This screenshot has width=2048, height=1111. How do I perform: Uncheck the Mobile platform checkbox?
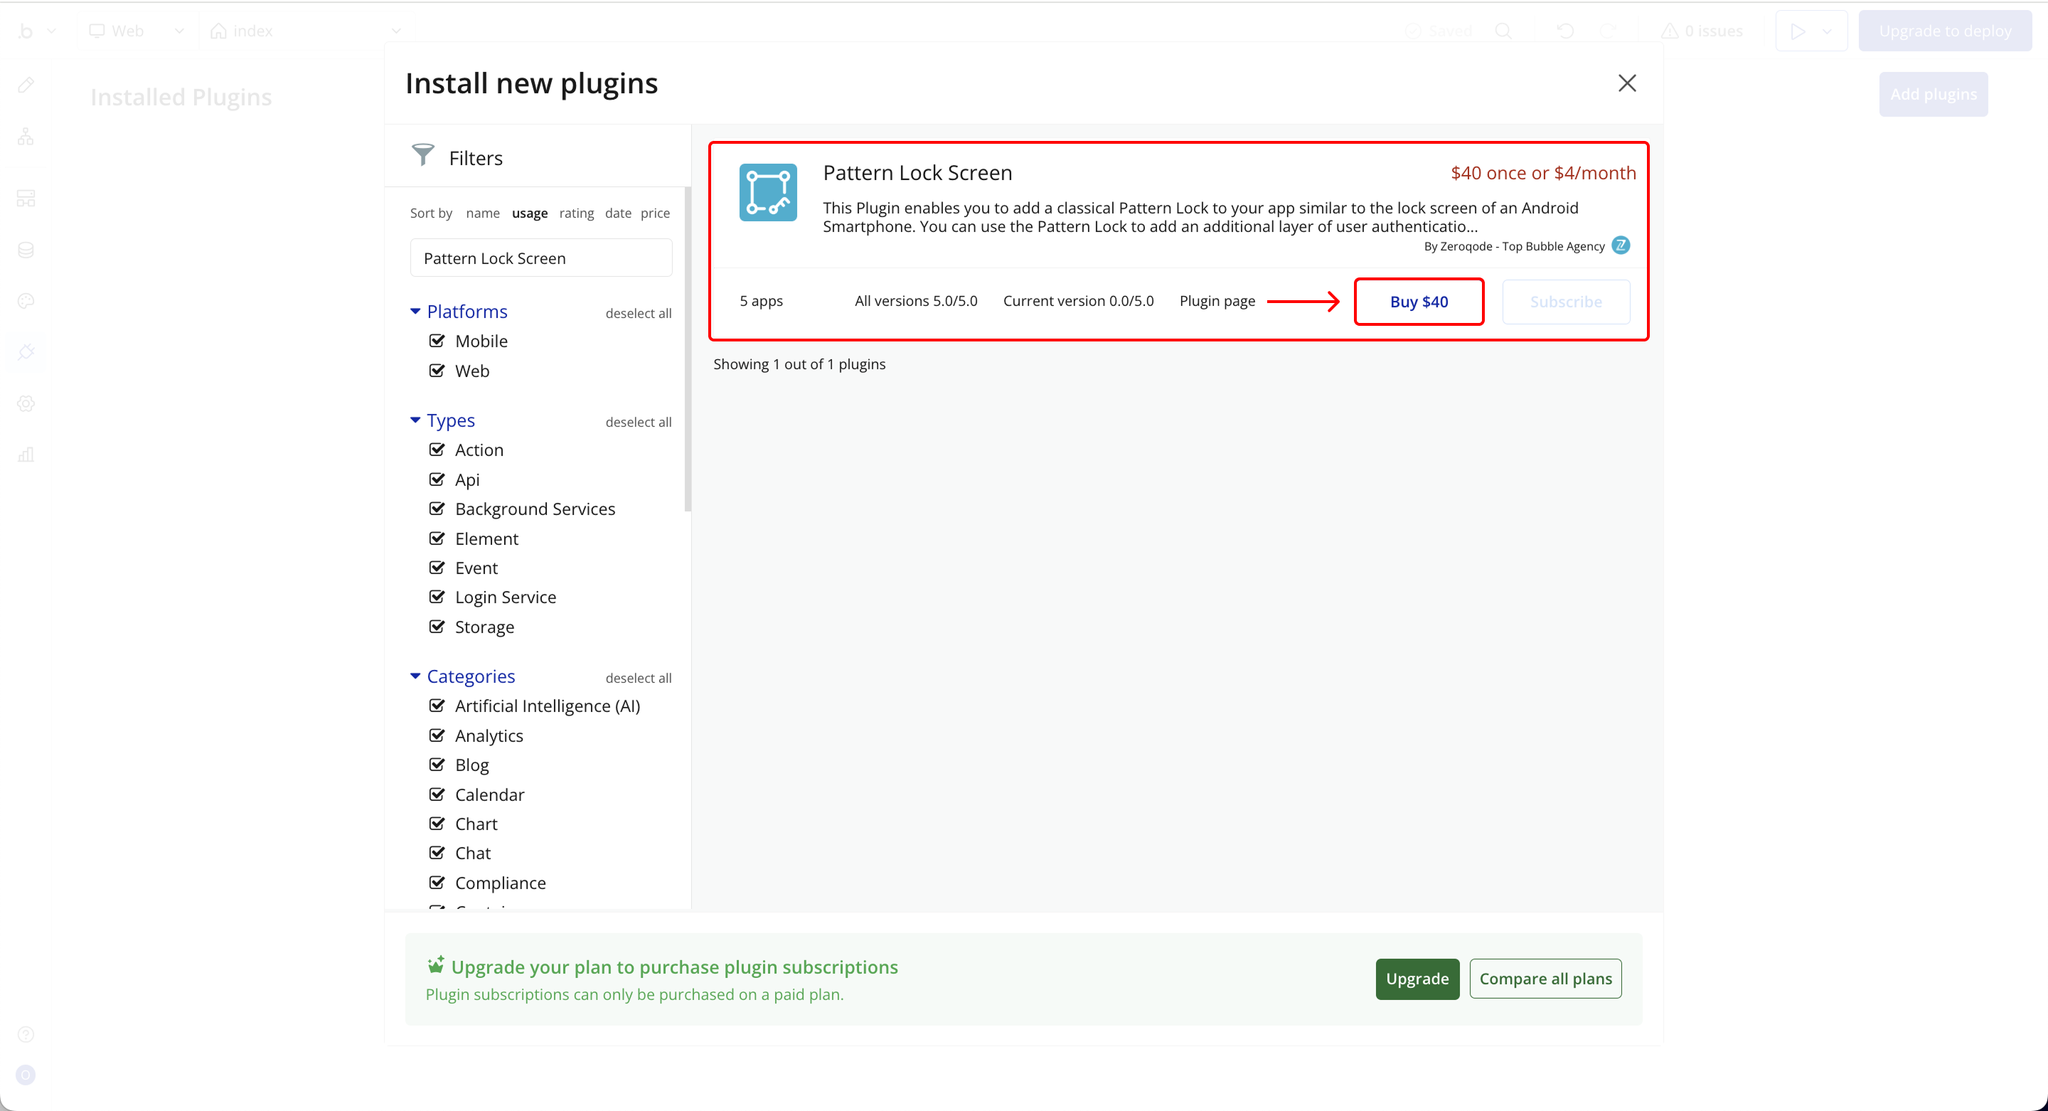(x=437, y=341)
